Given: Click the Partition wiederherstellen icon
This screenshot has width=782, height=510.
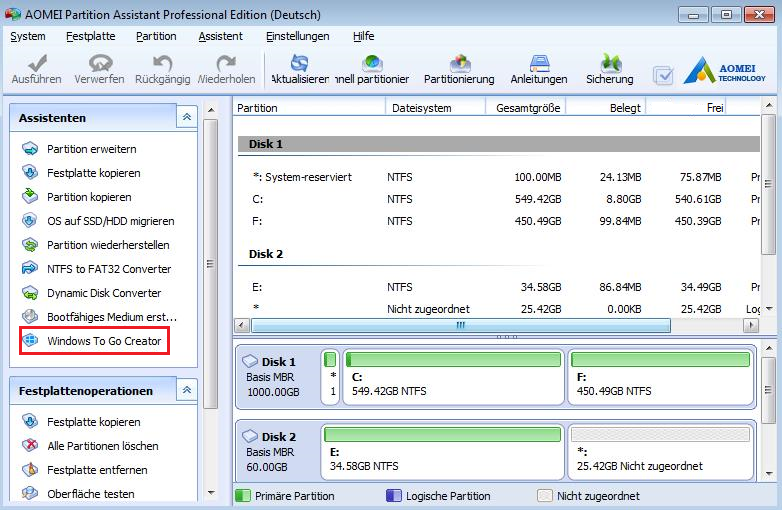Looking at the screenshot, I should click(x=30, y=244).
